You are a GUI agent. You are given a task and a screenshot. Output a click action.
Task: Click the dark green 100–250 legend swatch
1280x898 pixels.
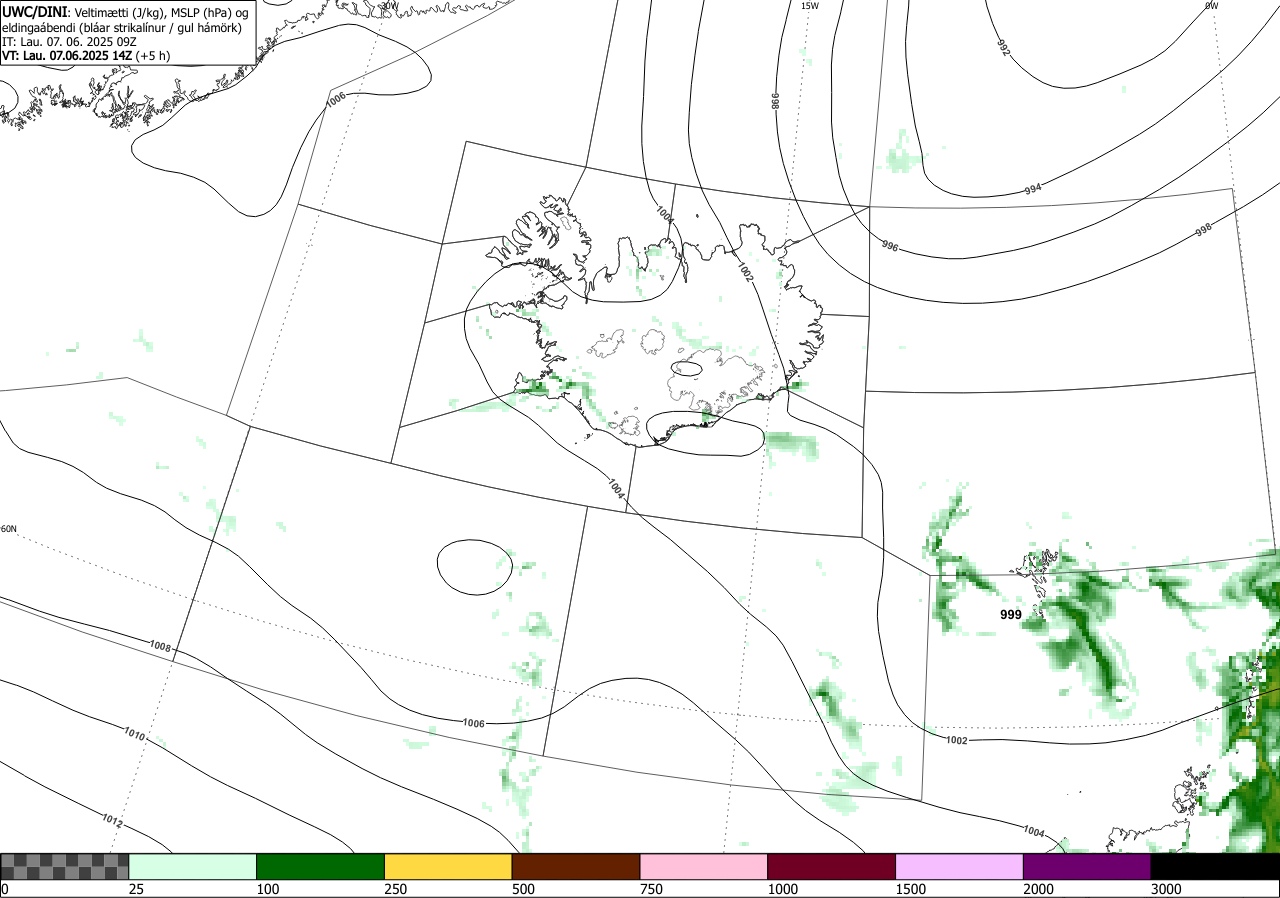(320, 866)
